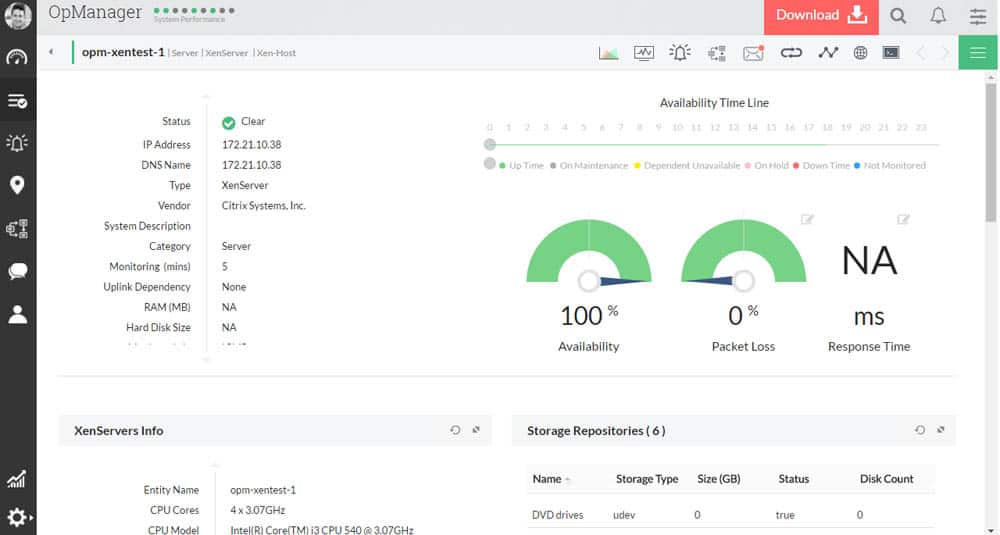This screenshot has width=1000, height=535.
Task: Go to previous device arrow in toolbar
Action: pyautogui.click(x=920, y=53)
